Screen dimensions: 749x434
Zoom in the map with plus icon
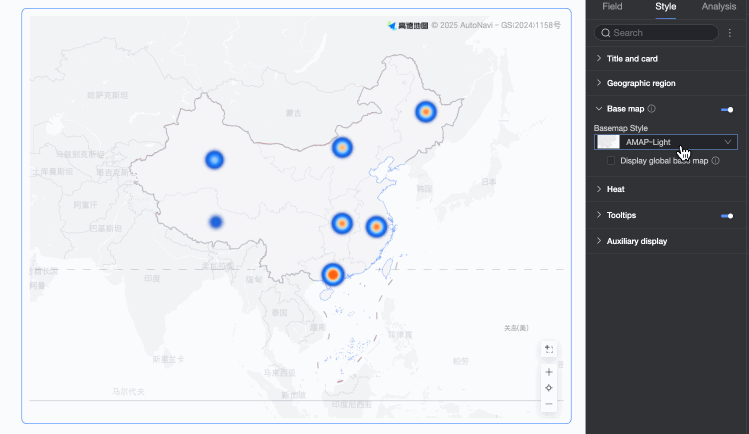point(549,372)
